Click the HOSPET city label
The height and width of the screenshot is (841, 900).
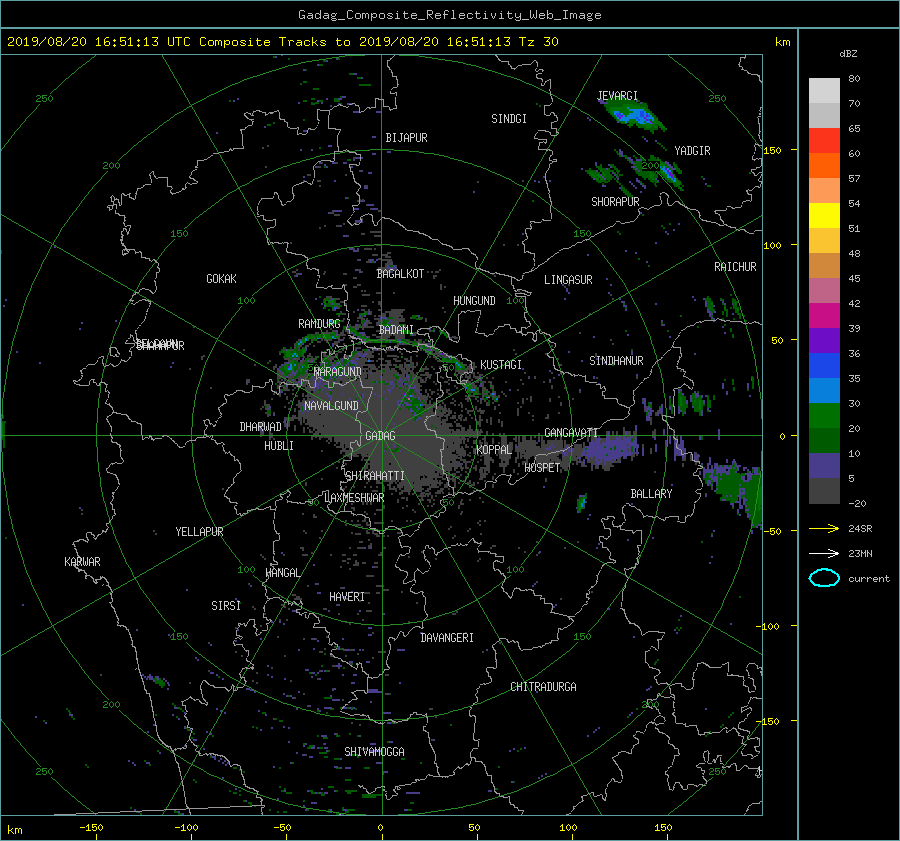pyautogui.click(x=542, y=468)
